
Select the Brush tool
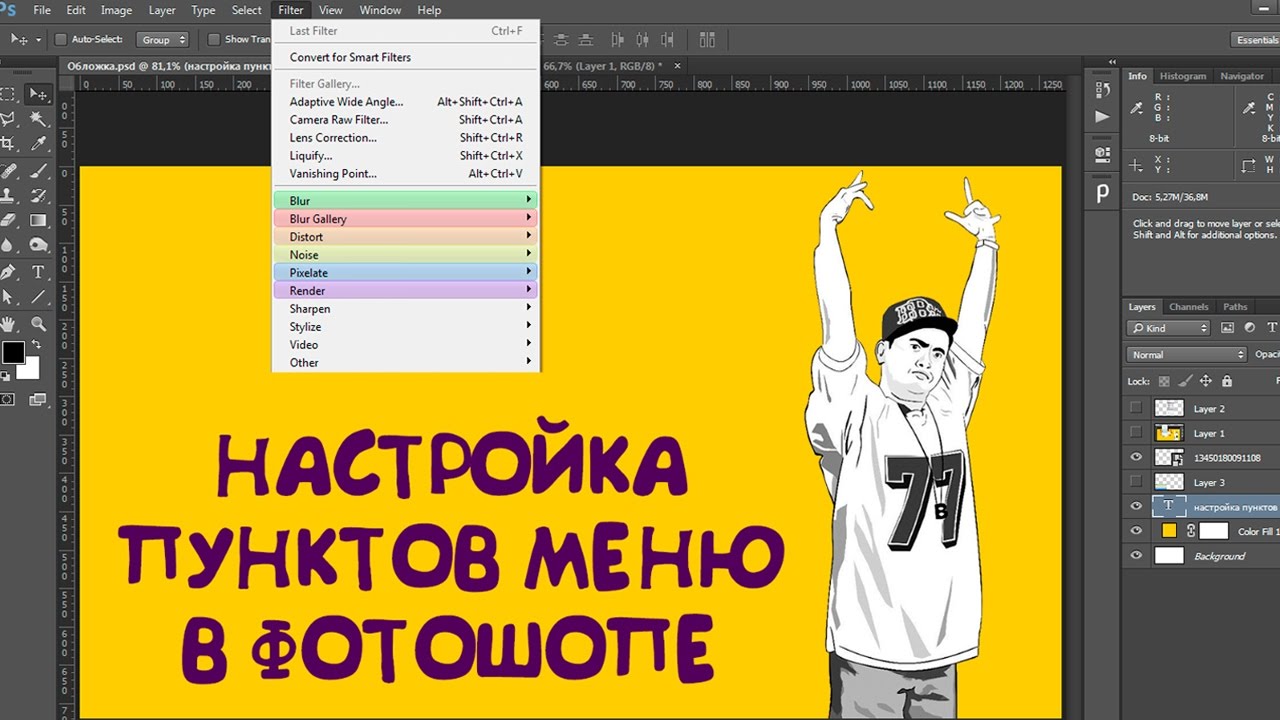click(x=38, y=170)
